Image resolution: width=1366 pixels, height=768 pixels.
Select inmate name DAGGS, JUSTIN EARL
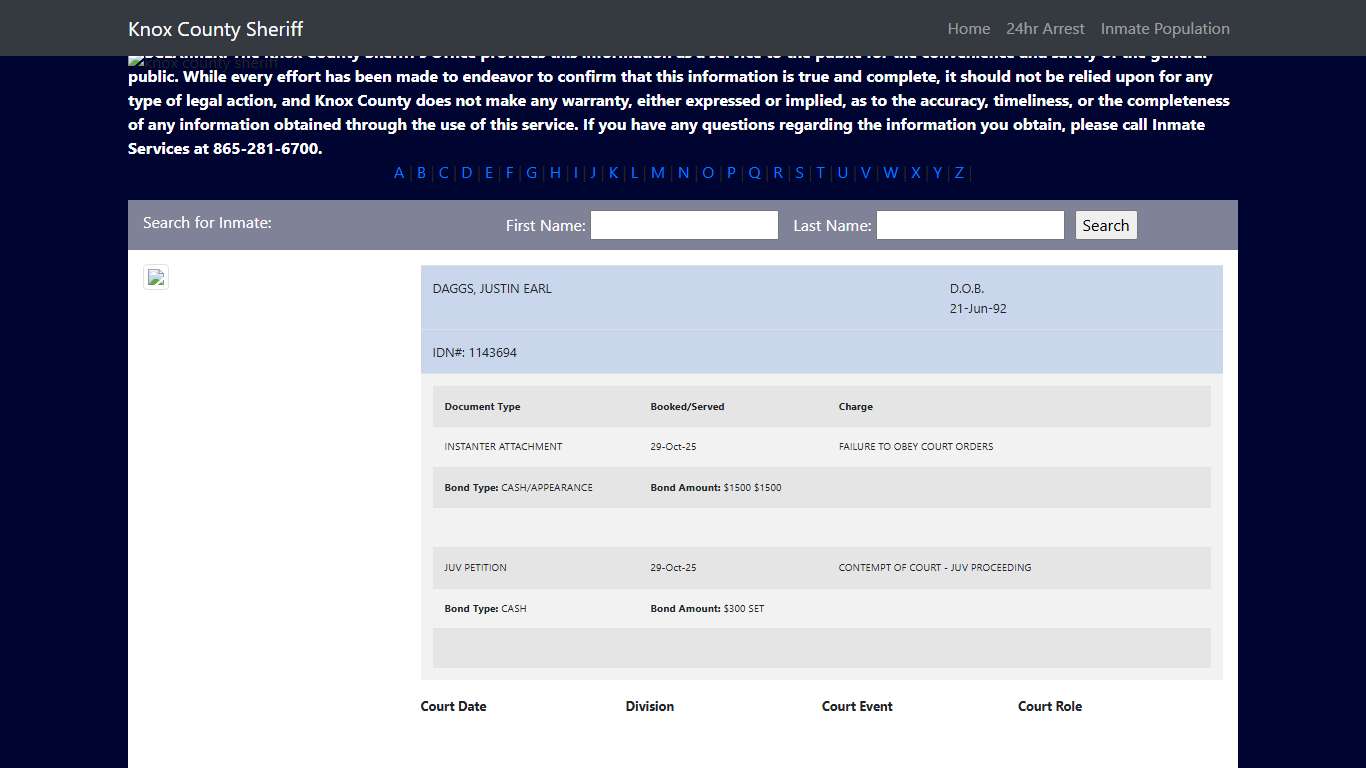[x=492, y=289]
